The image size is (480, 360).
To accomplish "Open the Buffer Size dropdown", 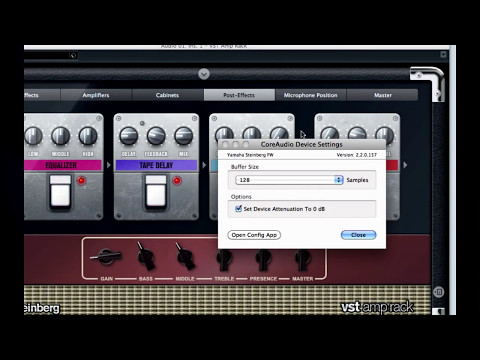I will click(x=289, y=180).
